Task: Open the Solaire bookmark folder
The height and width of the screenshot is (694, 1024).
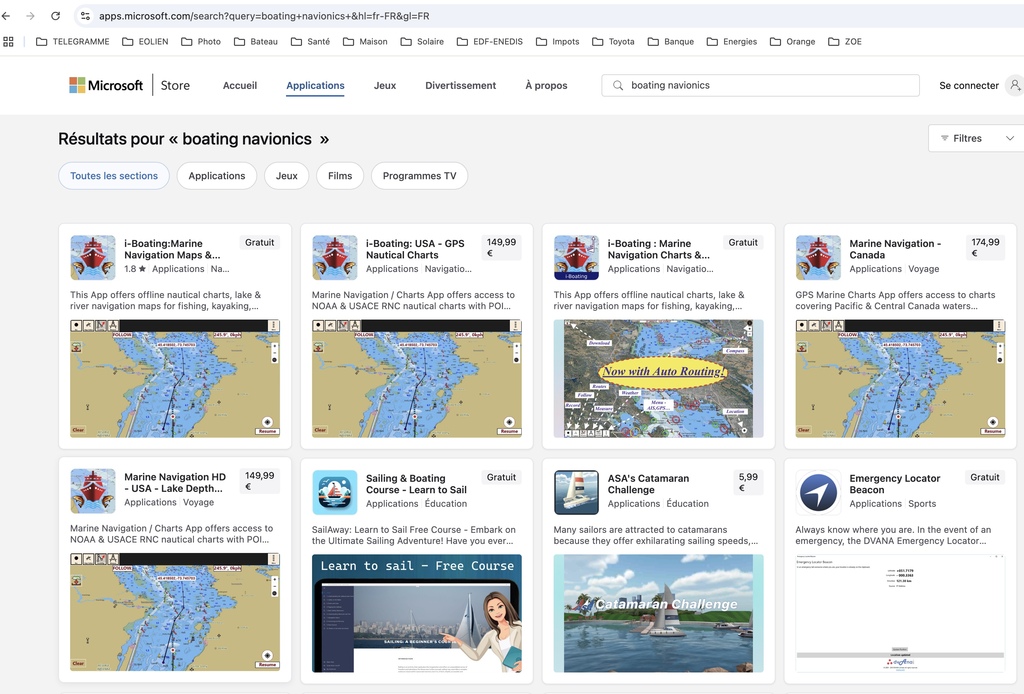Action: [422, 42]
